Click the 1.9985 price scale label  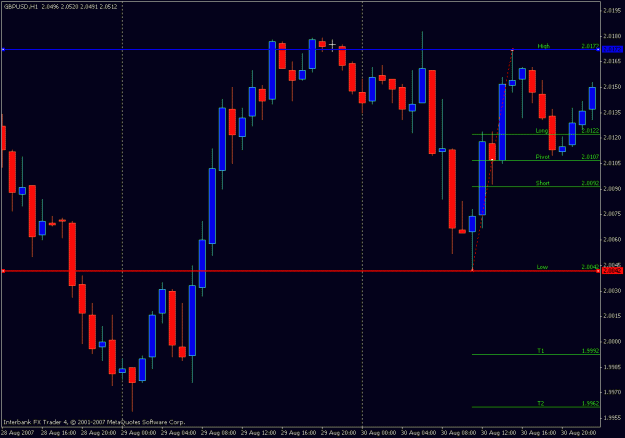[x=613, y=367]
